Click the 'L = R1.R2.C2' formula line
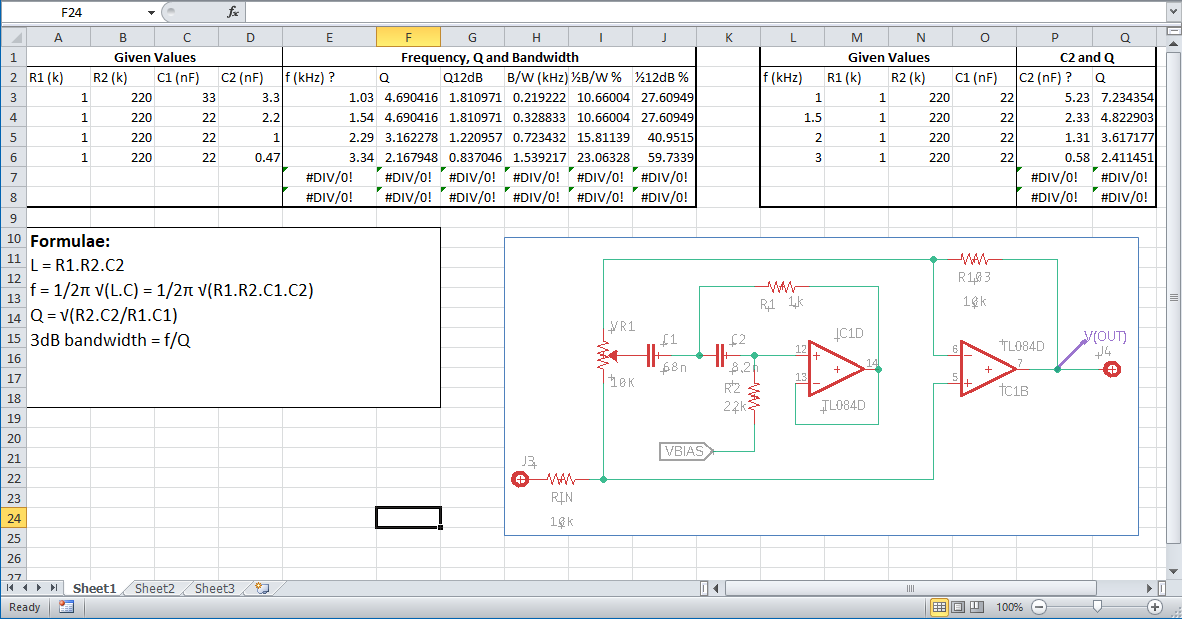The image size is (1182, 619). tap(77, 265)
